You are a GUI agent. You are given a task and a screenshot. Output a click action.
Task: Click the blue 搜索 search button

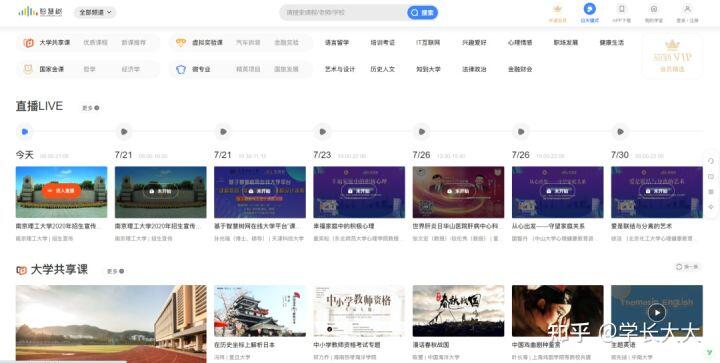tap(422, 12)
